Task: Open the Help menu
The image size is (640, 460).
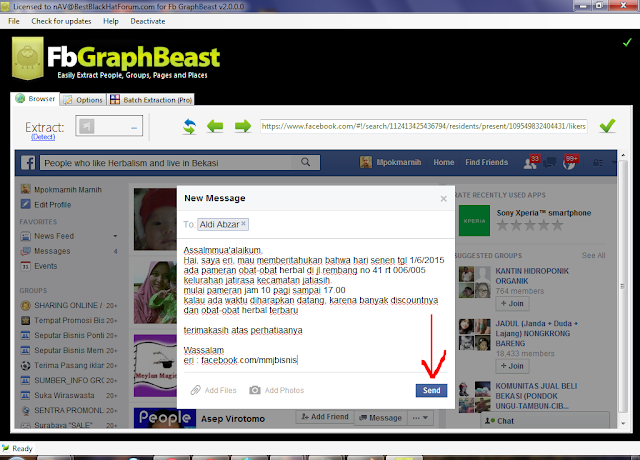Action: point(111,21)
